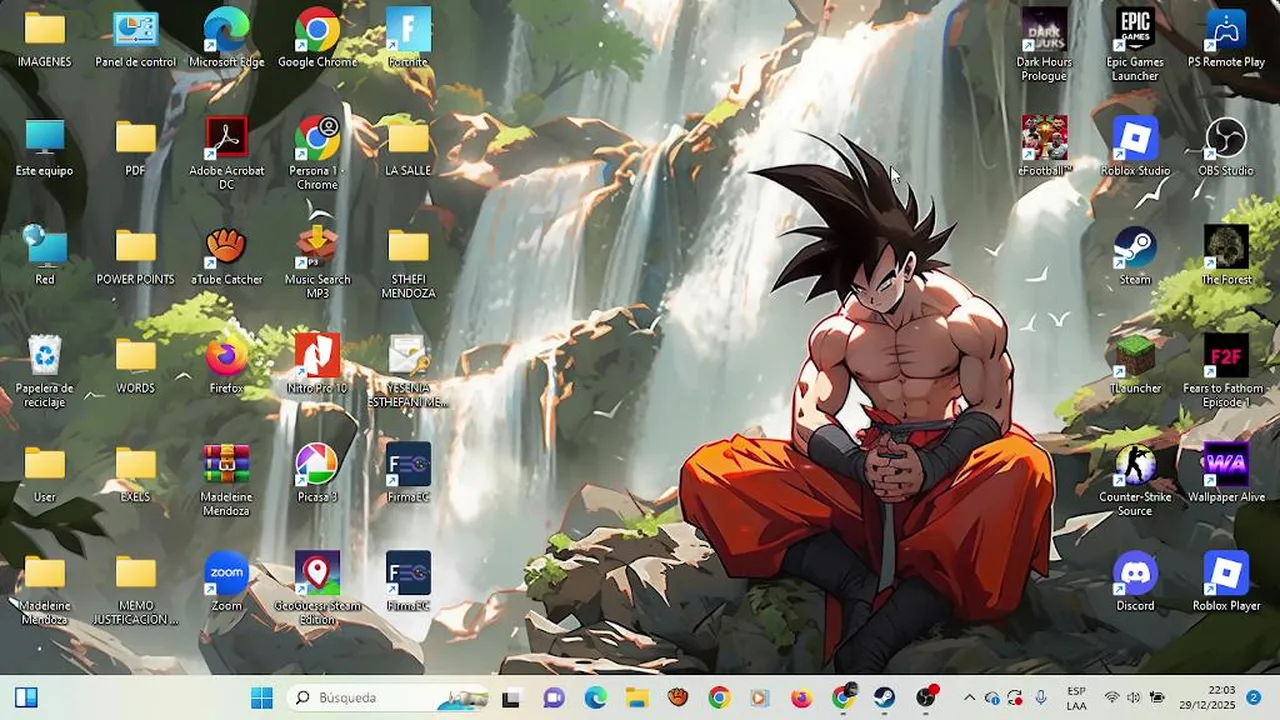Open the Madeleine Mendoza WinRAR archive

tap(226, 480)
